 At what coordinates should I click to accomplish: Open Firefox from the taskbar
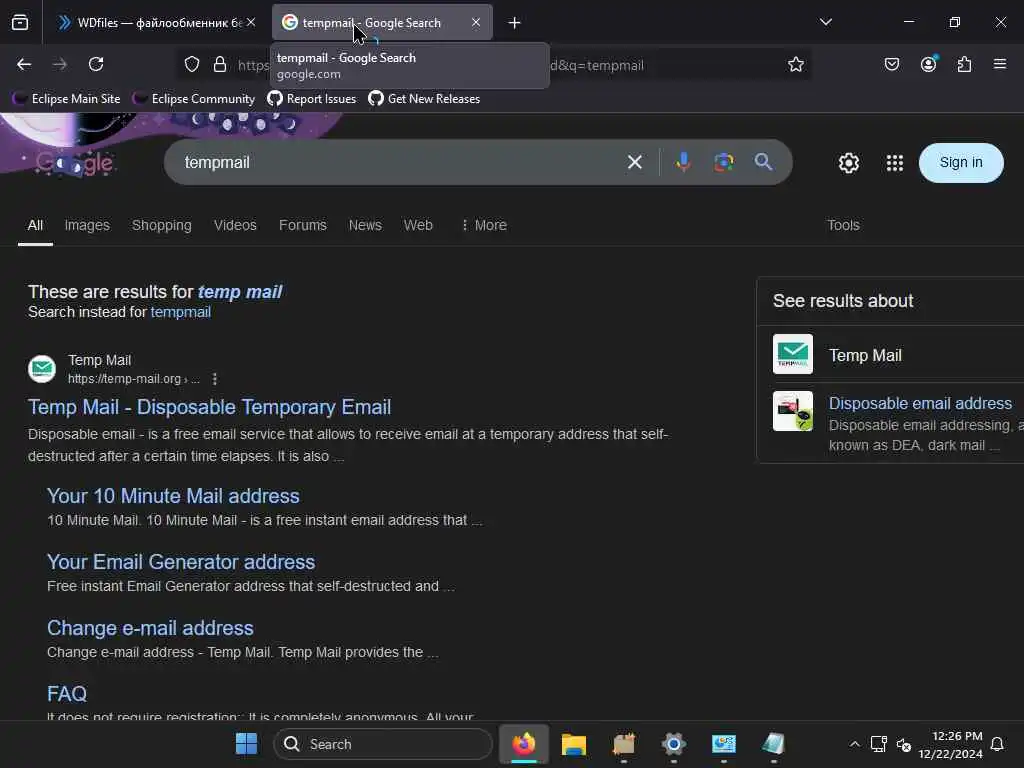click(x=524, y=744)
